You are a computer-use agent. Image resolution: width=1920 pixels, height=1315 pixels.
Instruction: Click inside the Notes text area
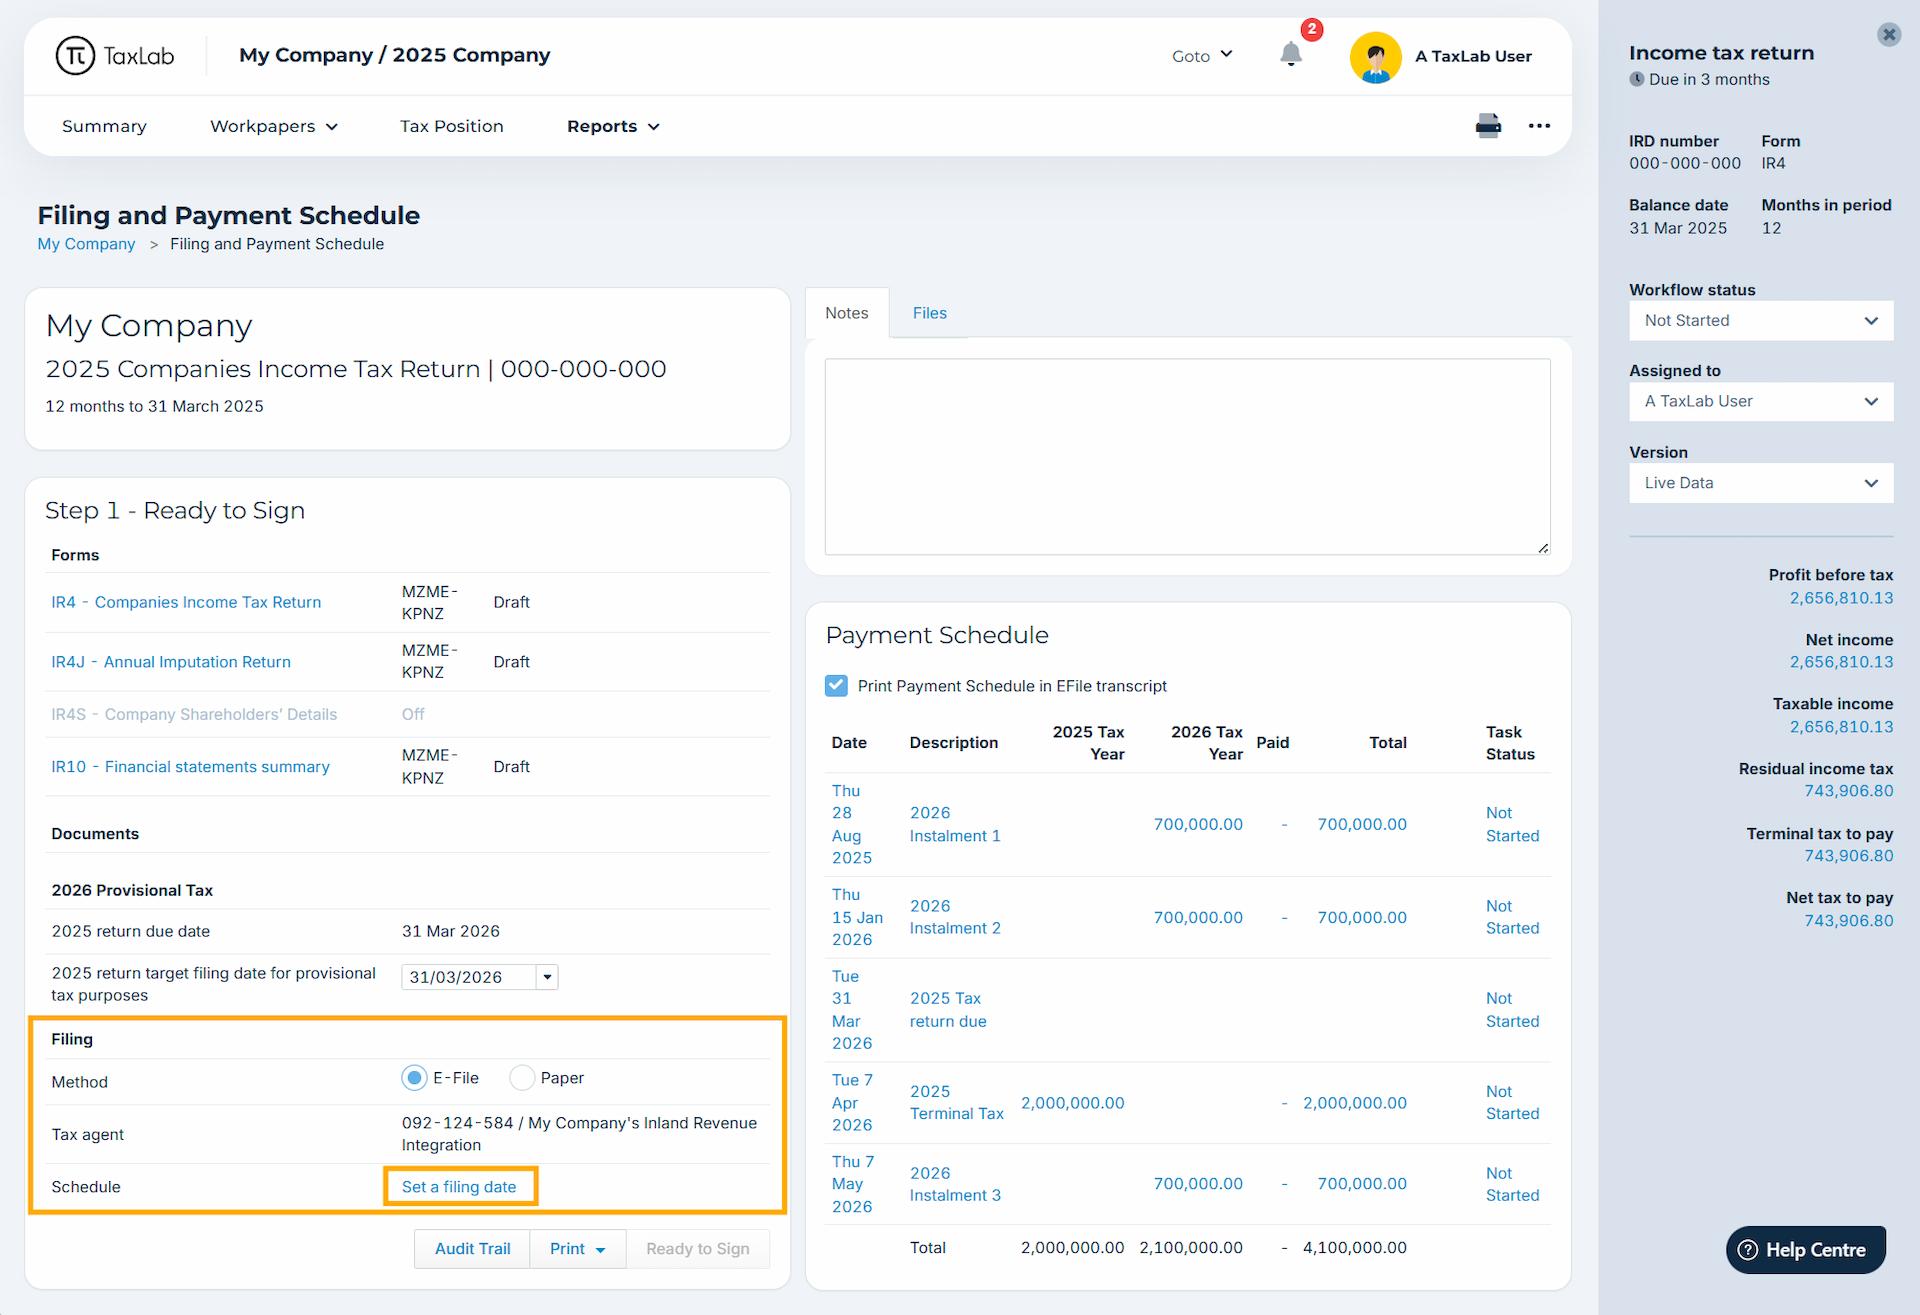1186,456
